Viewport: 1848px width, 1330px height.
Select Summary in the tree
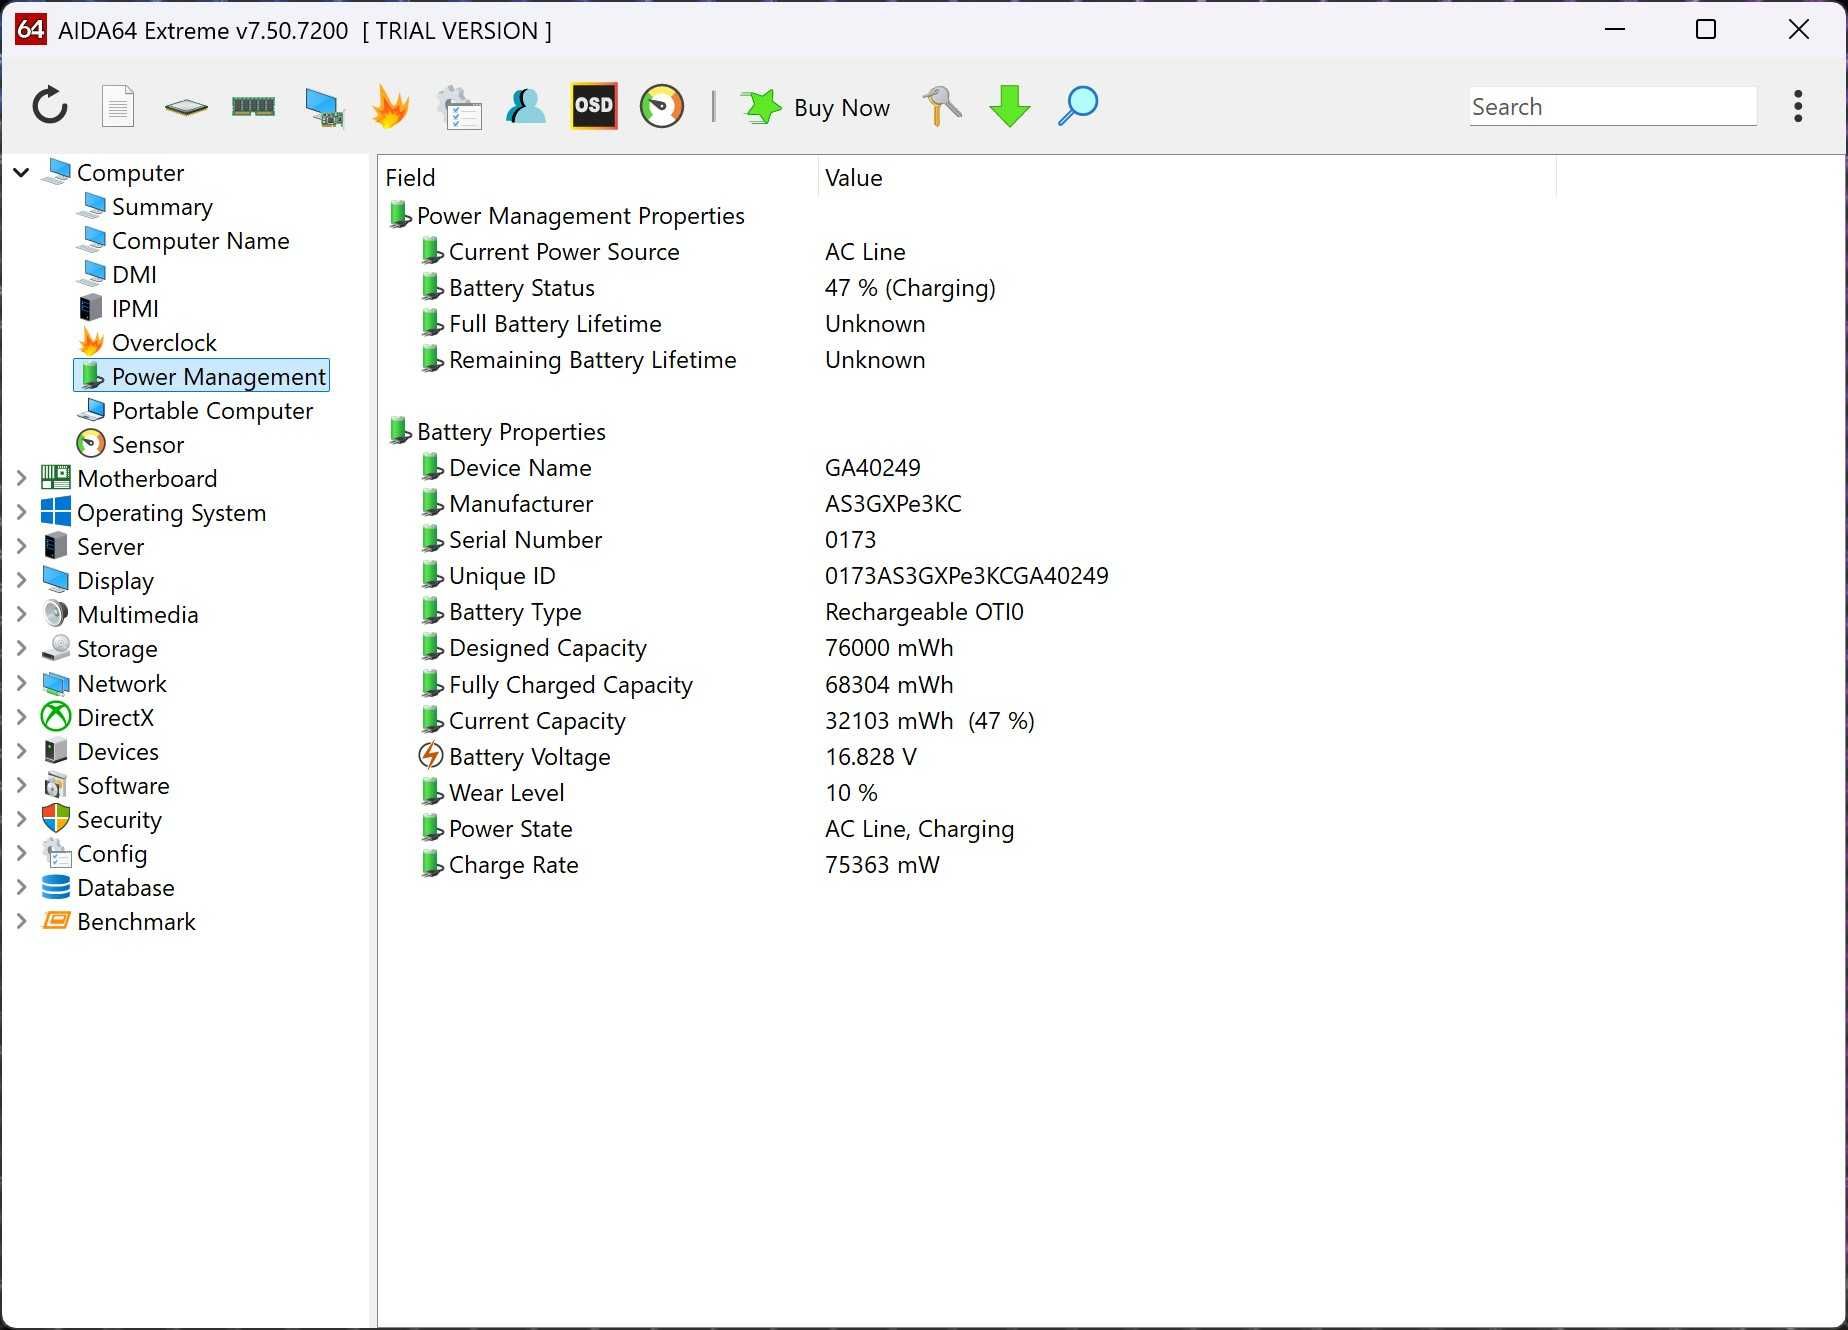[162, 207]
